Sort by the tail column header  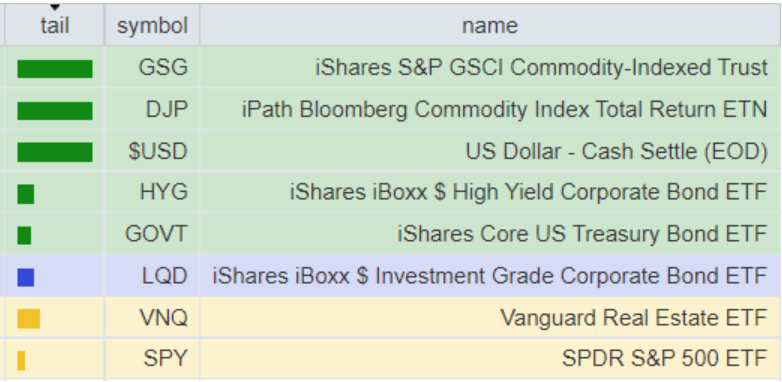54,25
